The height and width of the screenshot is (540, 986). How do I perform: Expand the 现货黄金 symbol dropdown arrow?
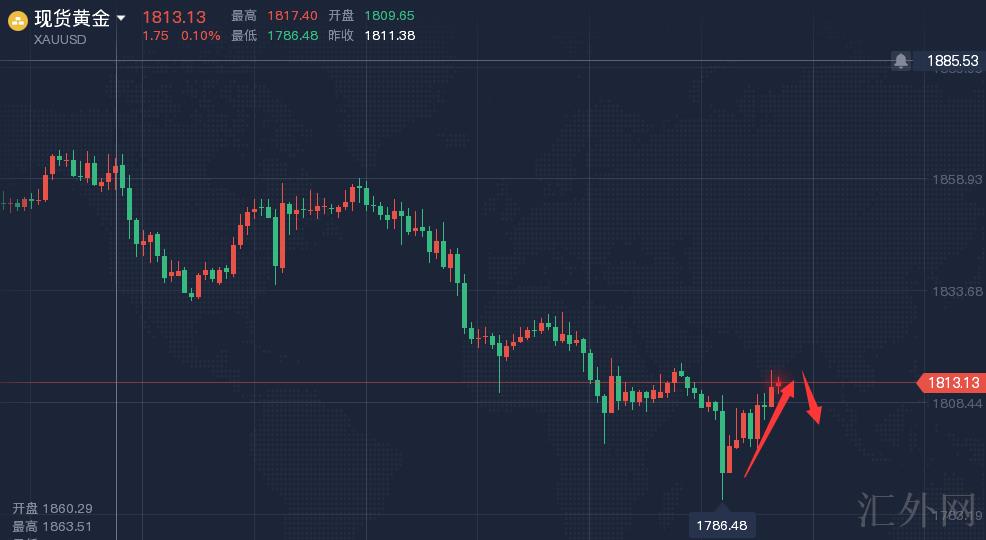(x=121, y=18)
